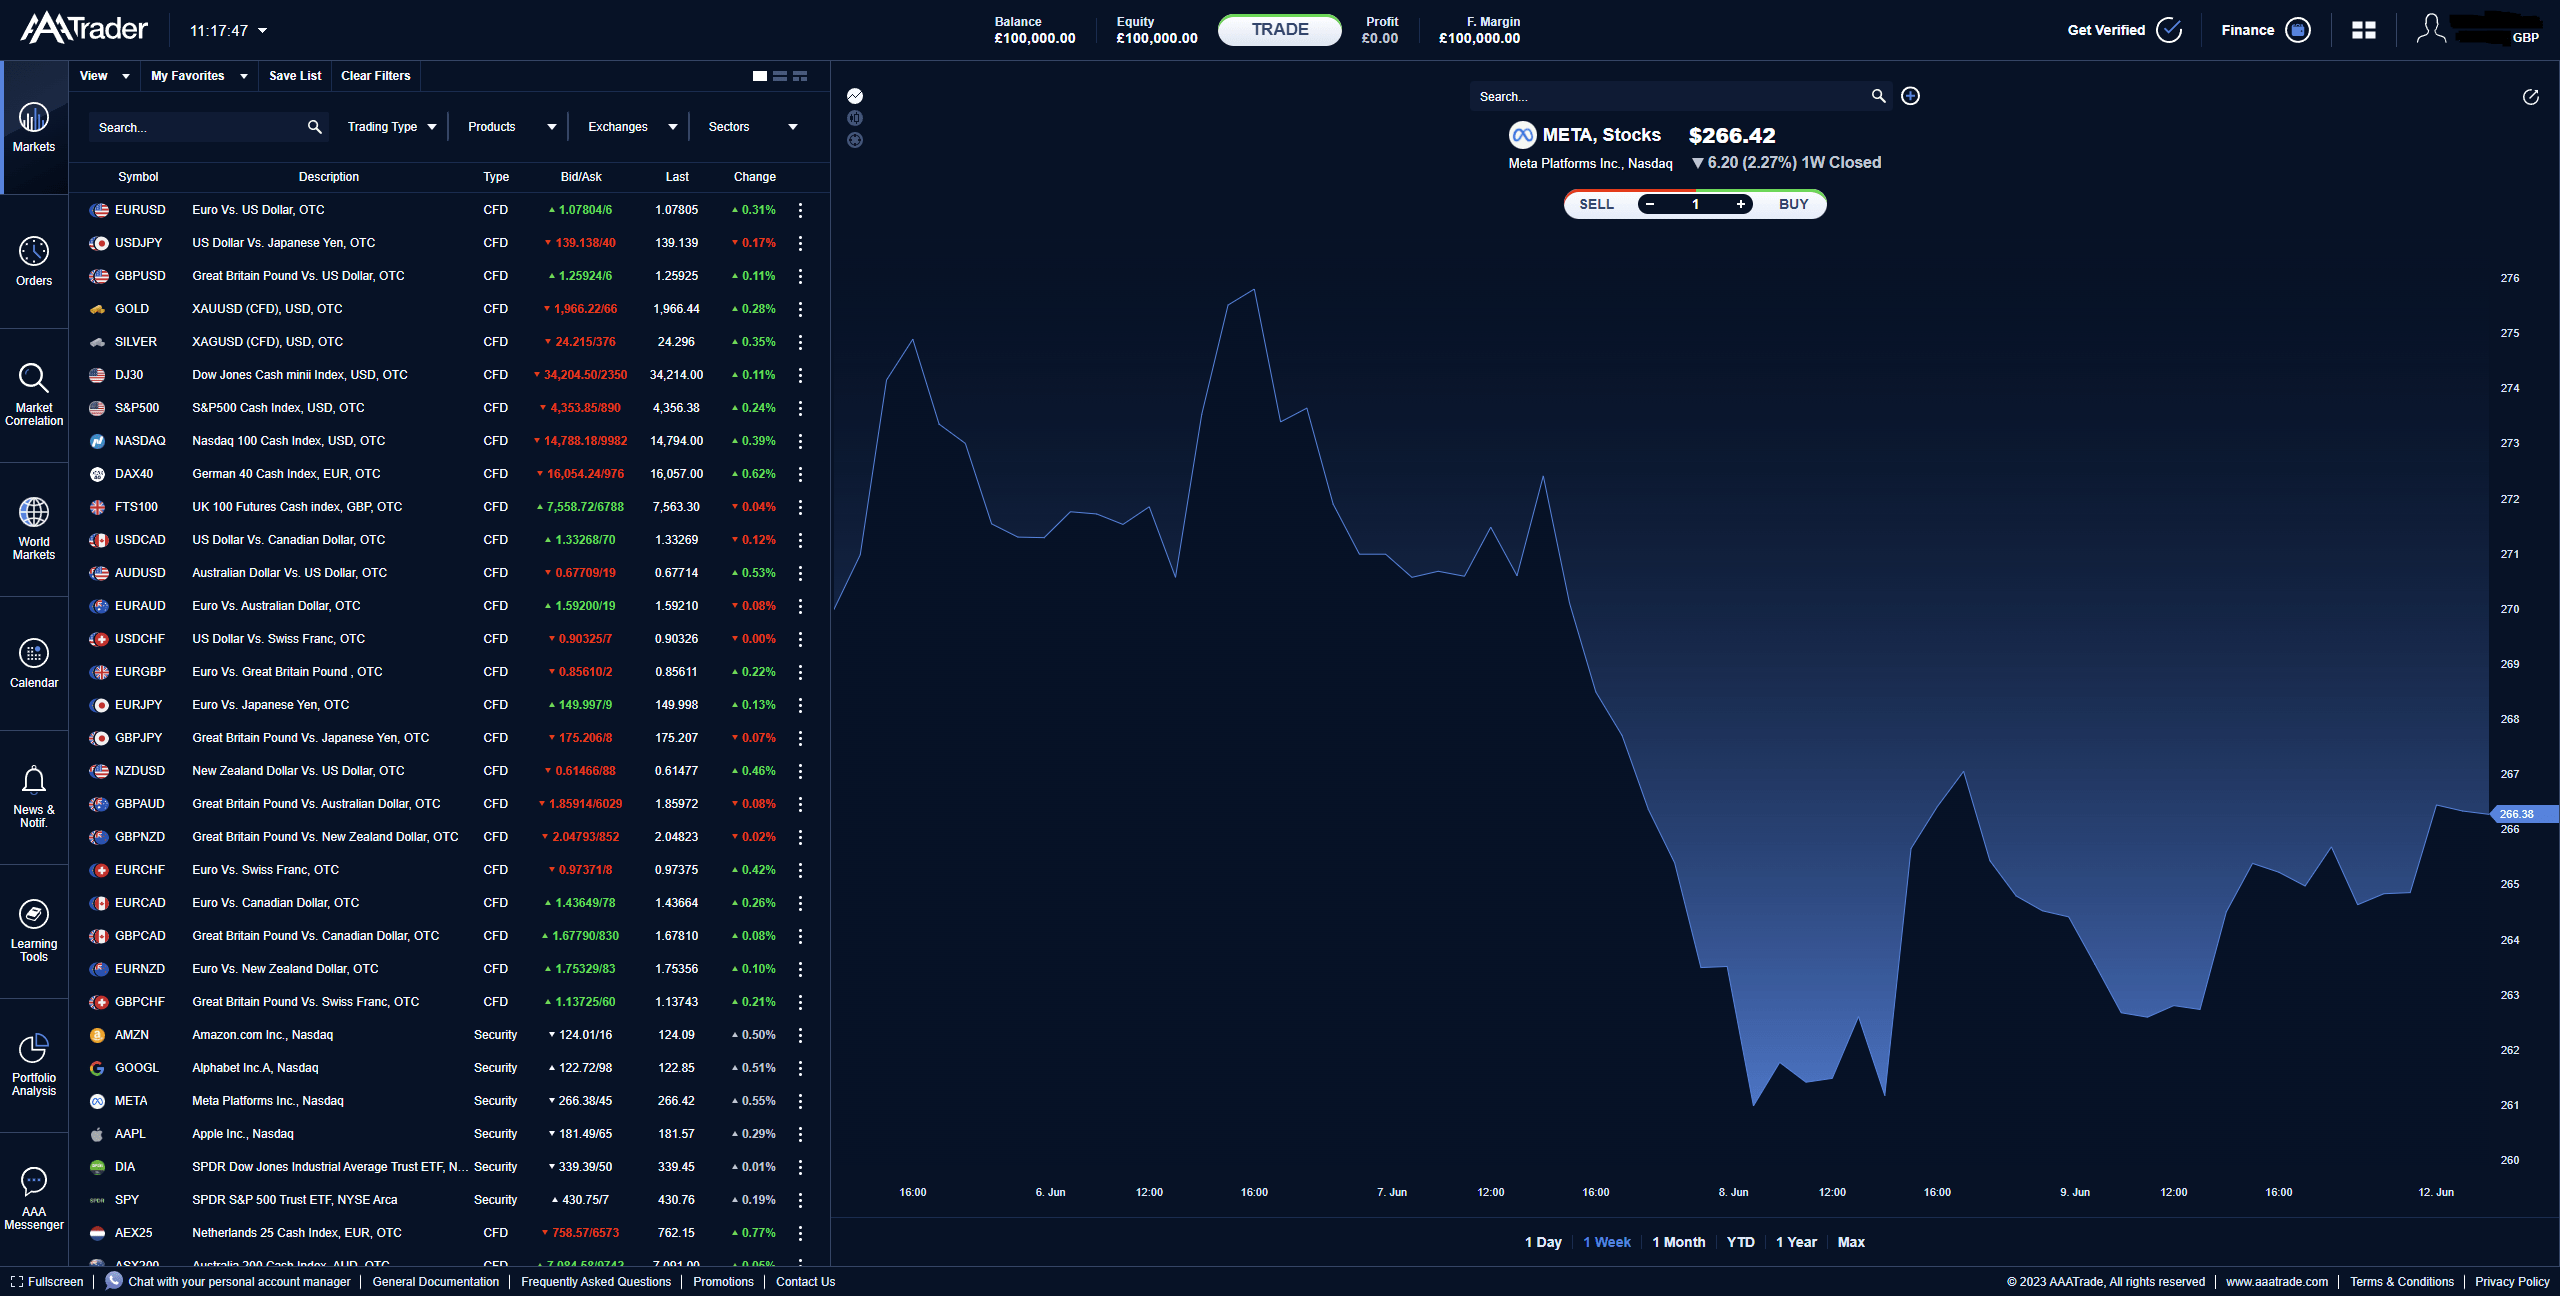The height and width of the screenshot is (1296, 2560).
Task: Open Frequently Asked Questions link
Action: [x=596, y=1282]
